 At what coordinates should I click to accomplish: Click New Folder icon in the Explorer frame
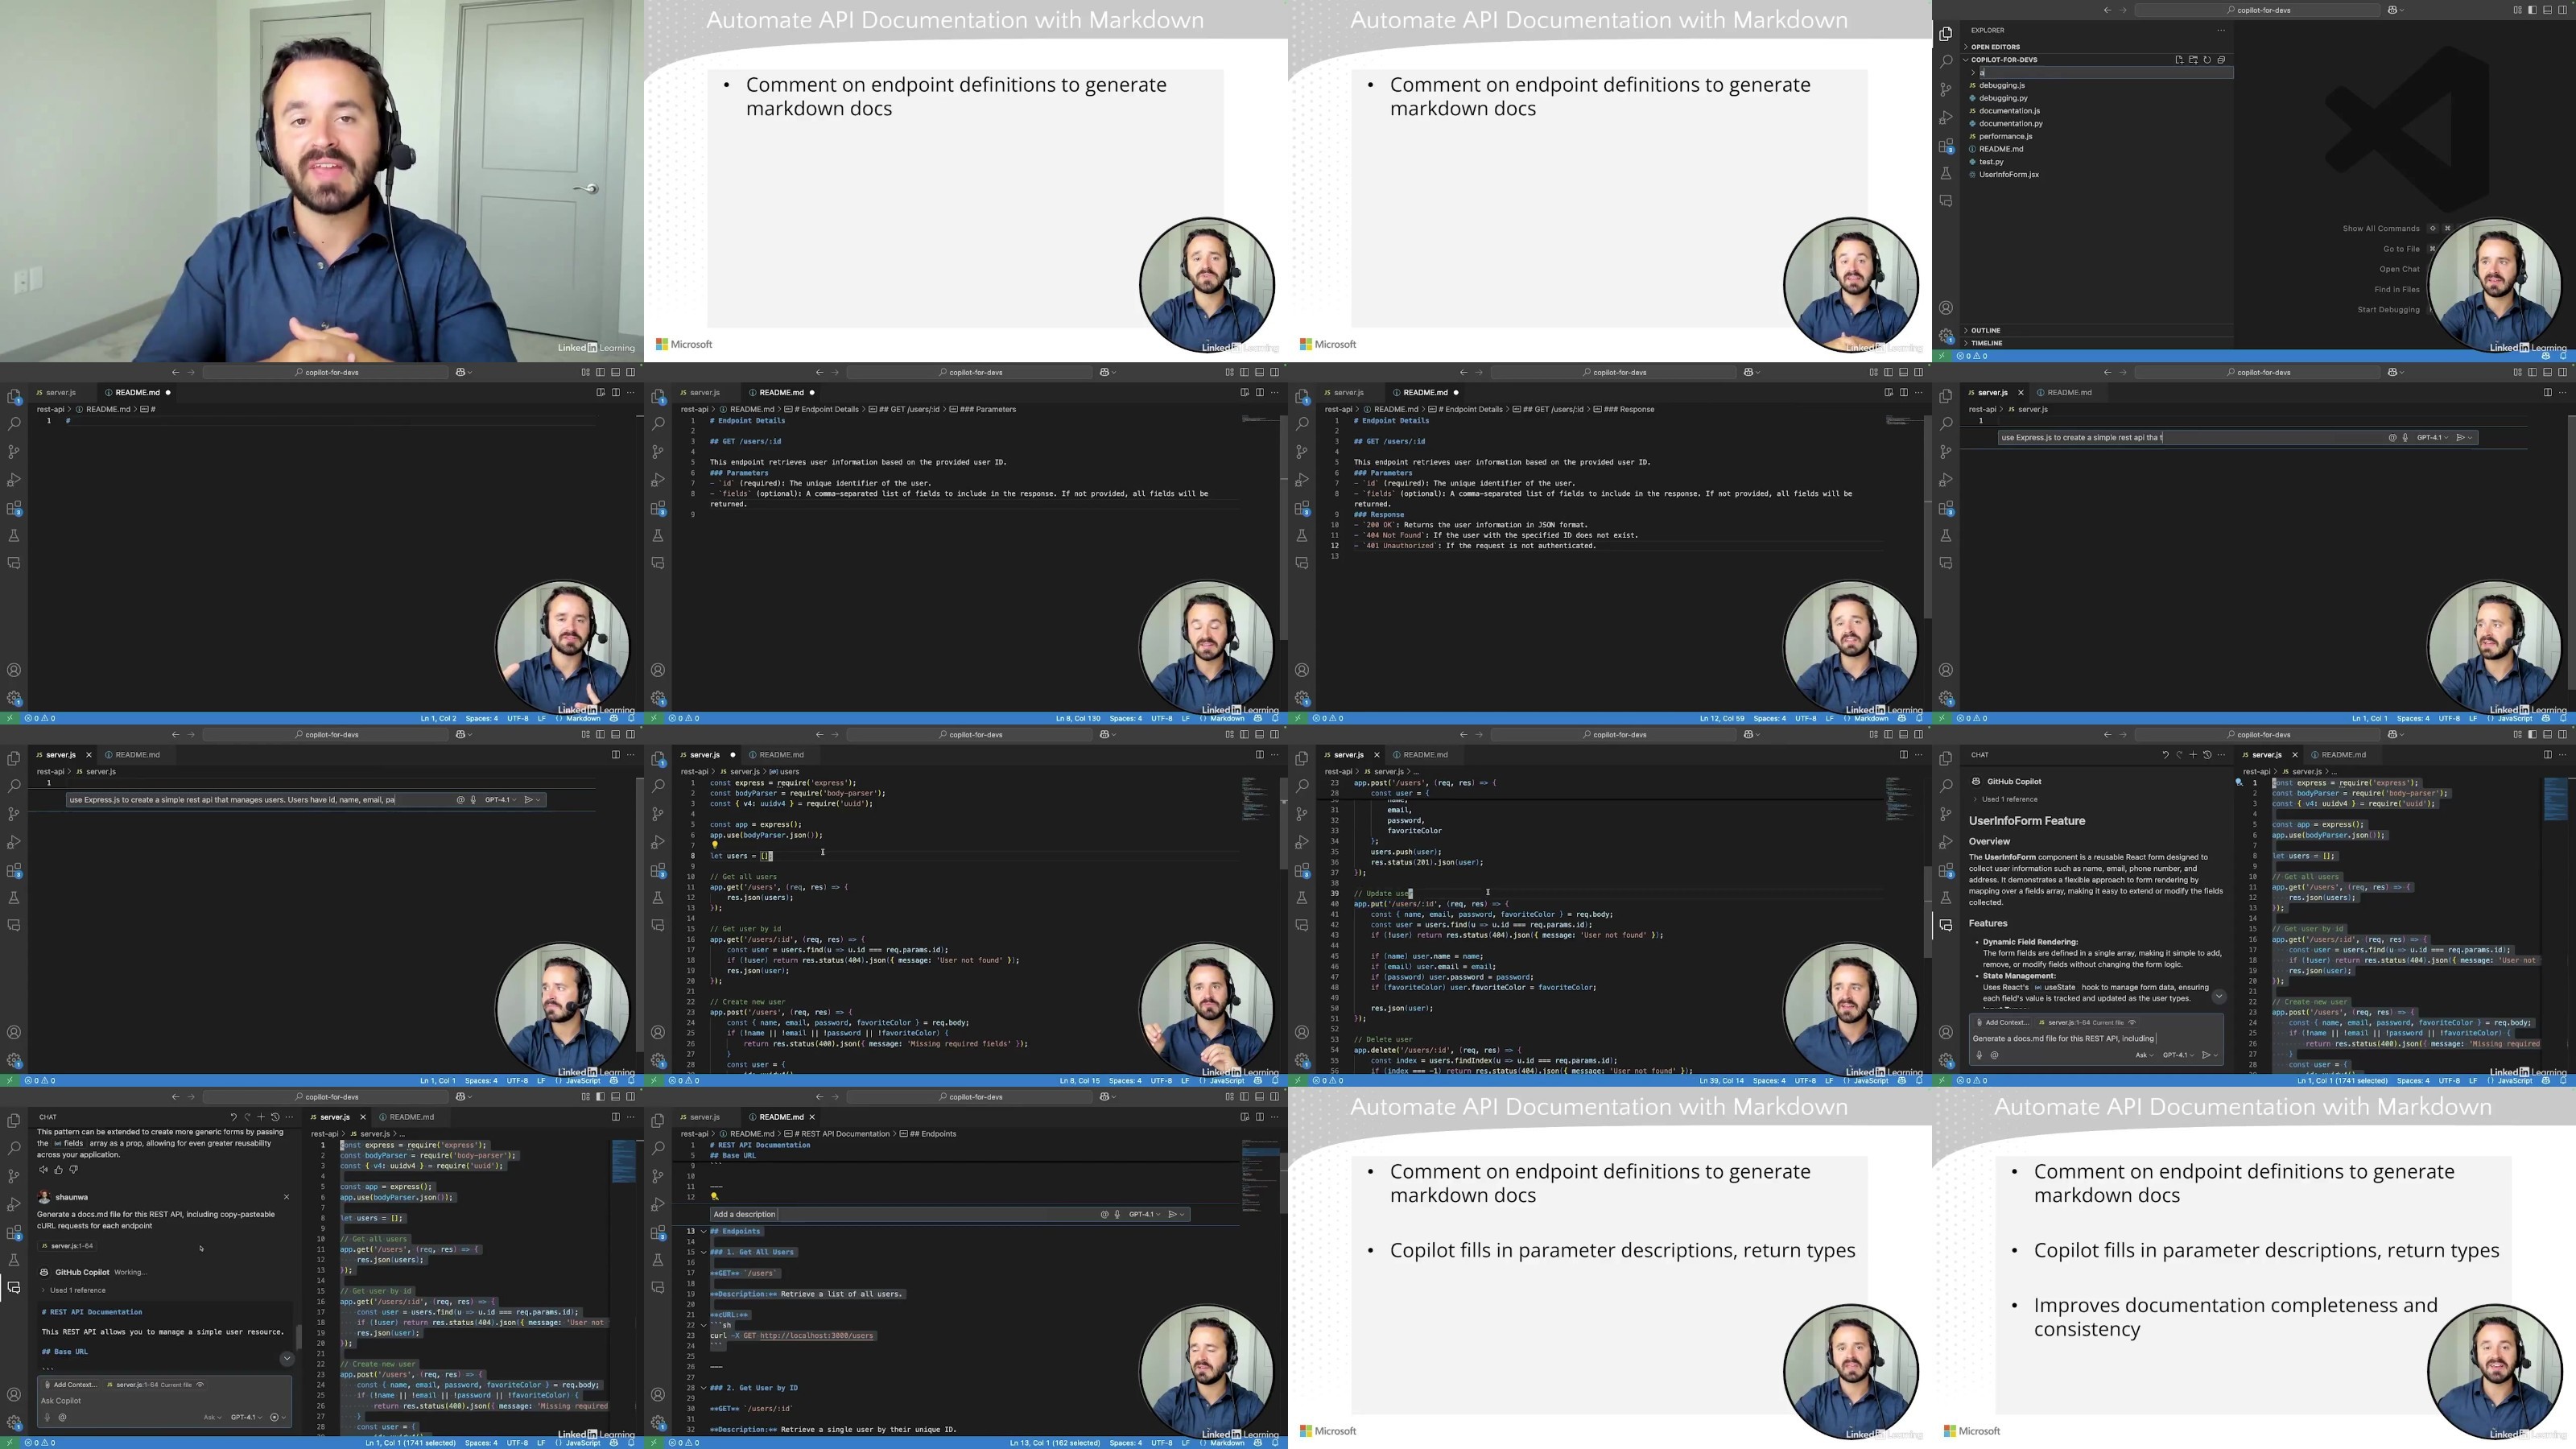2193,60
